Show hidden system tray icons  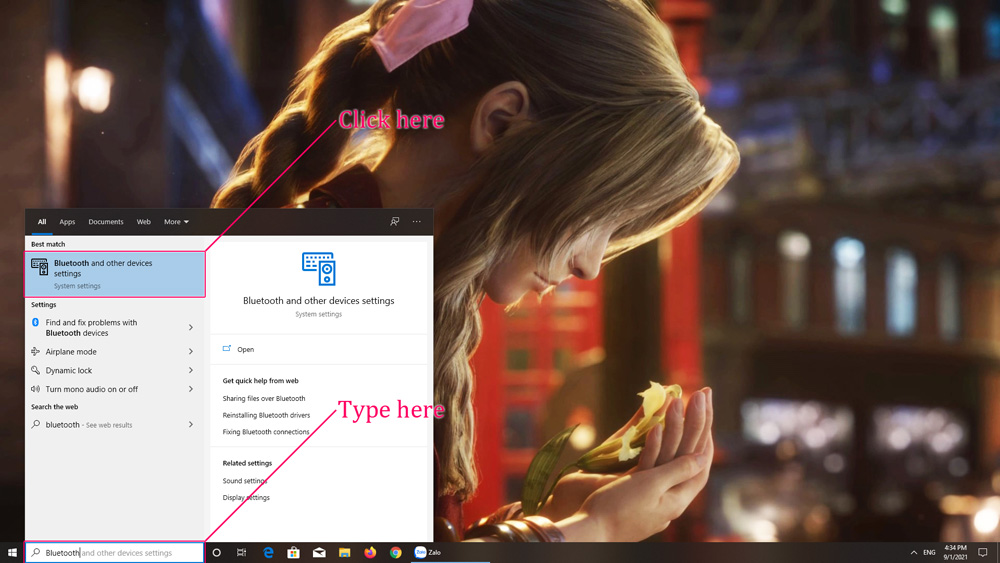pos(913,553)
